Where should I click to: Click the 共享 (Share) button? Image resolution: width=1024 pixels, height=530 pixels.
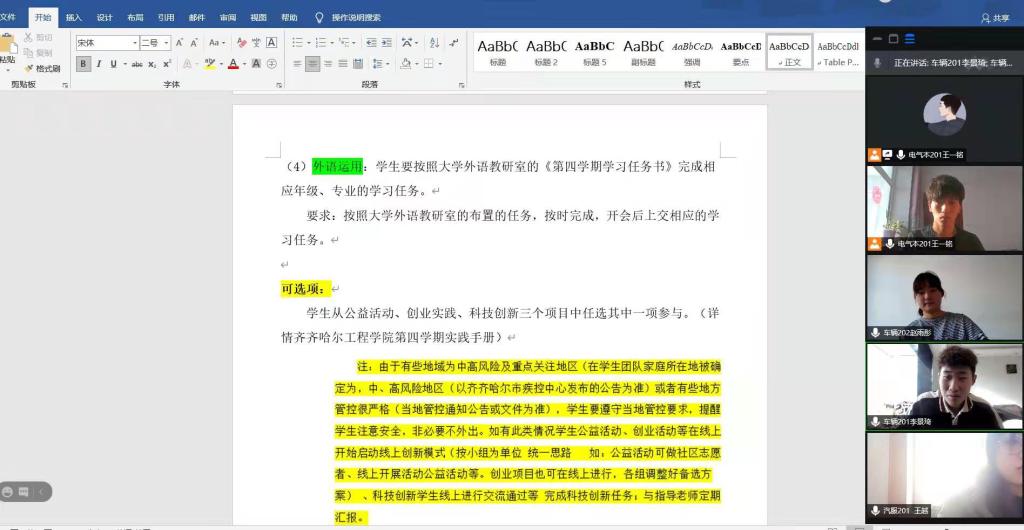995,17
